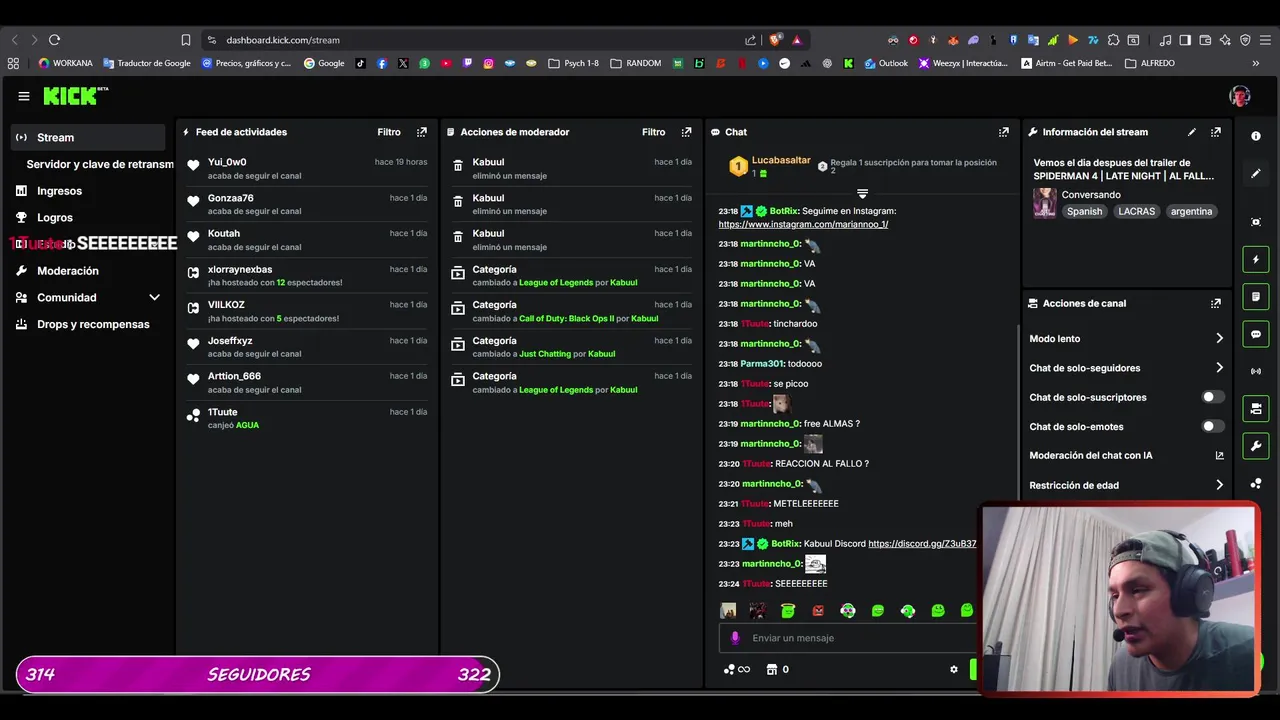Toggle the wrench stream info sidebar icon

pyautogui.click(x=1256, y=445)
